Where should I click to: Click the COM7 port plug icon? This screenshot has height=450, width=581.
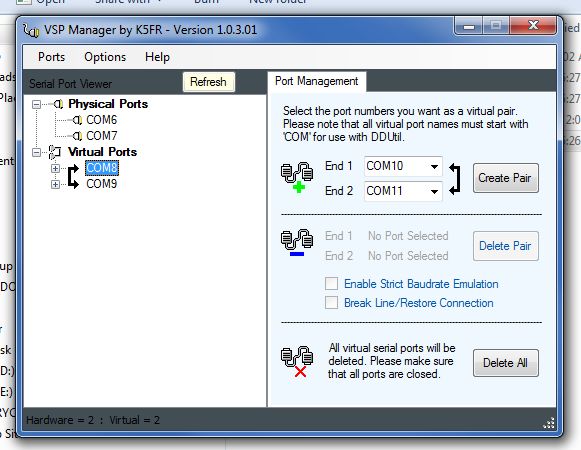pos(77,136)
